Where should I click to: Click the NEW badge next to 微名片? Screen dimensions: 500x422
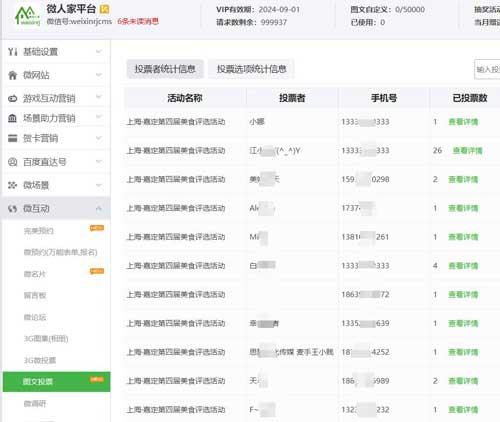[x=97, y=271]
